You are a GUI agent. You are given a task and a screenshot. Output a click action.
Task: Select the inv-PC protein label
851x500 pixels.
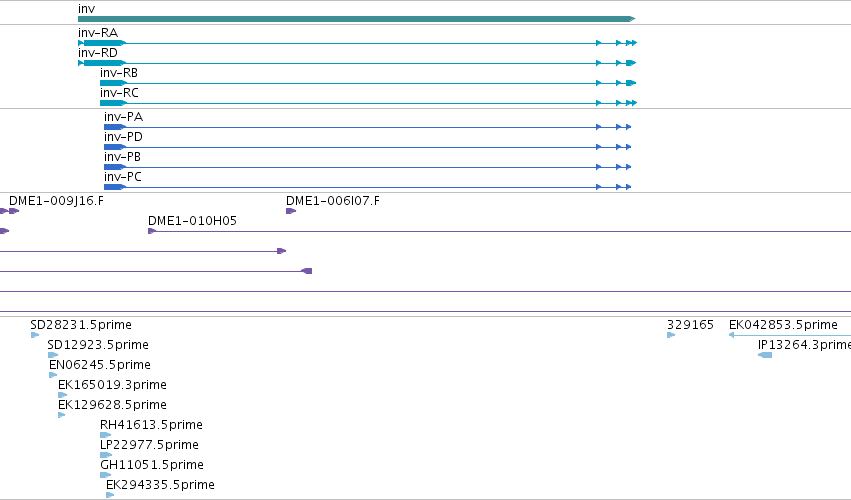(123, 177)
